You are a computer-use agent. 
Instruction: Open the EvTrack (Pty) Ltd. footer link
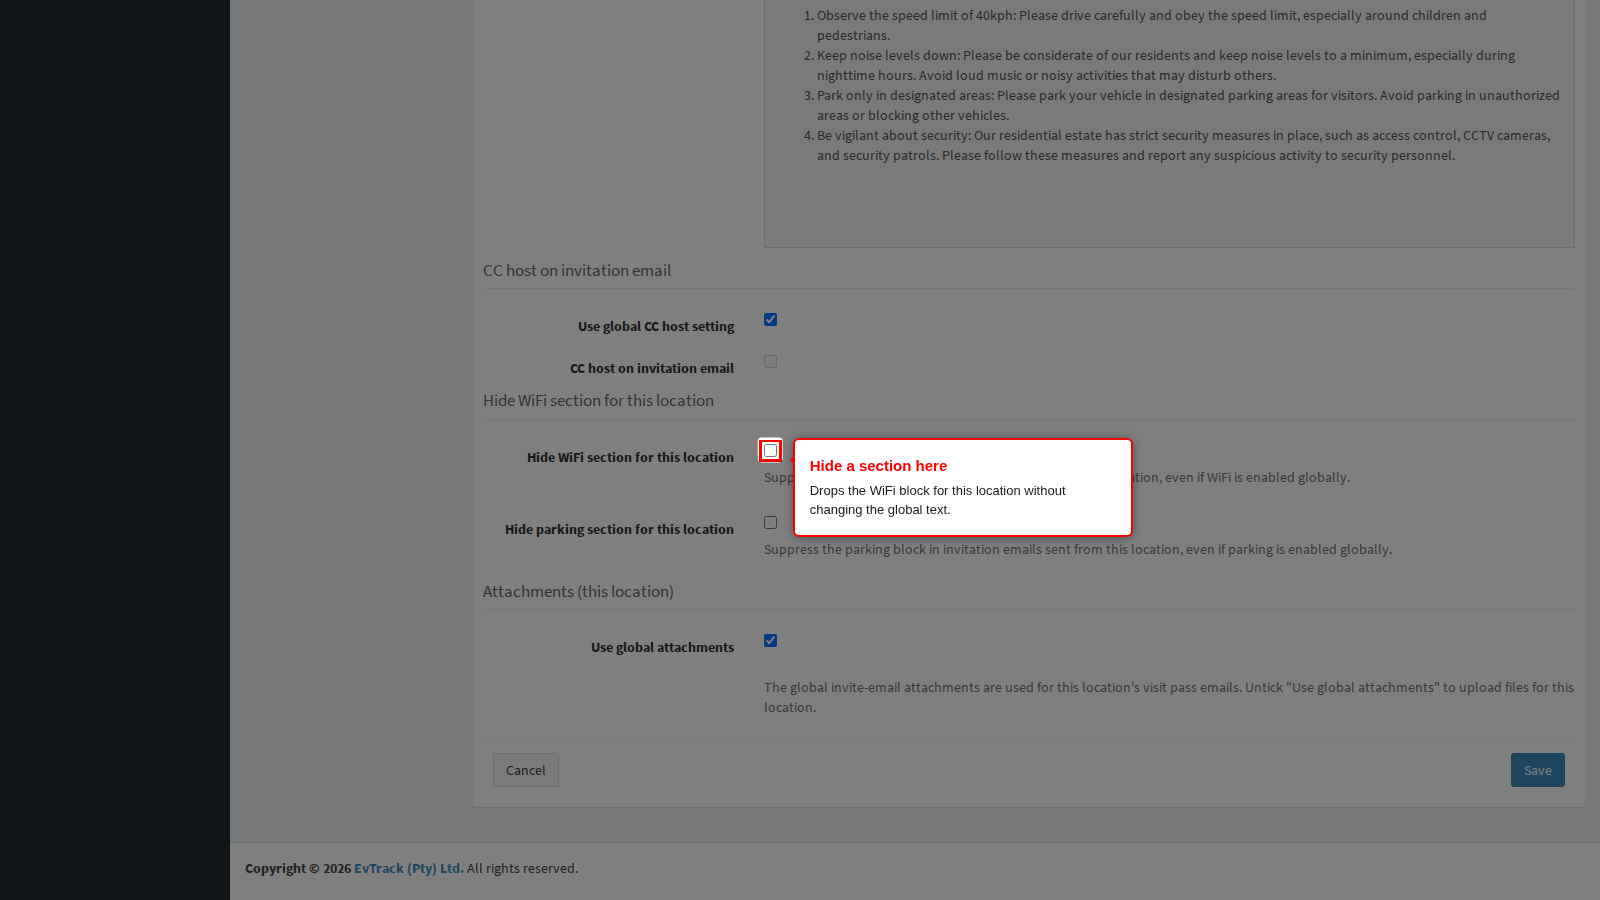[x=409, y=868]
